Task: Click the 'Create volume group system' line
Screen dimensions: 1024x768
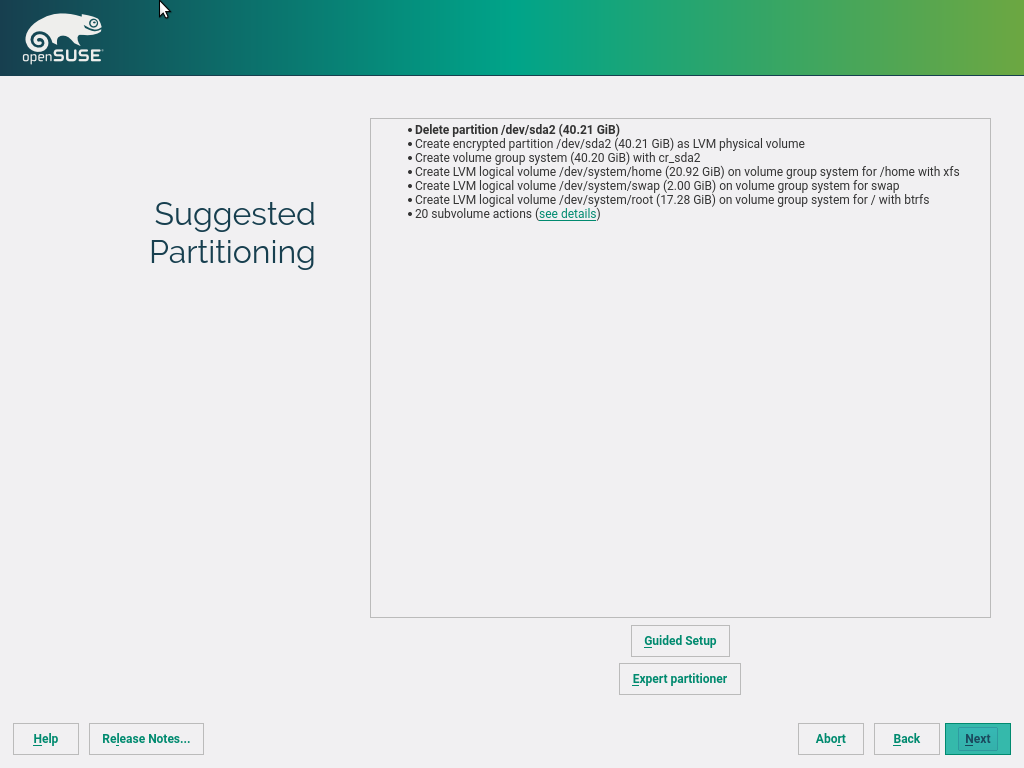Action: point(557,158)
